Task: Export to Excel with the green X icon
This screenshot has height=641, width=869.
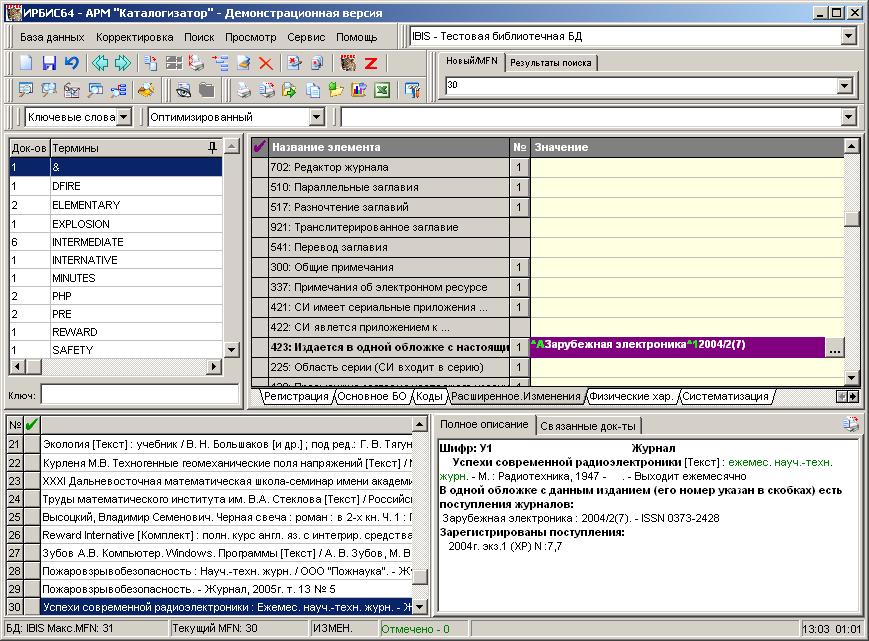Action: 382,90
